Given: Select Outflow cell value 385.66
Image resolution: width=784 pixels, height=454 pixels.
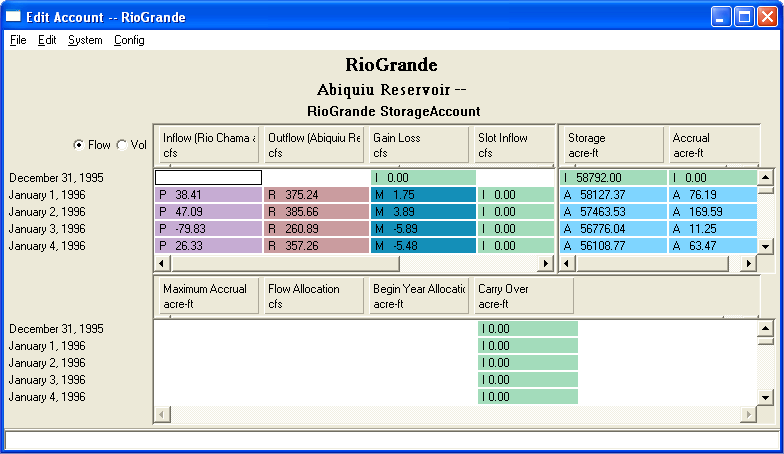Looking at the screenshot, I should 316,212.
